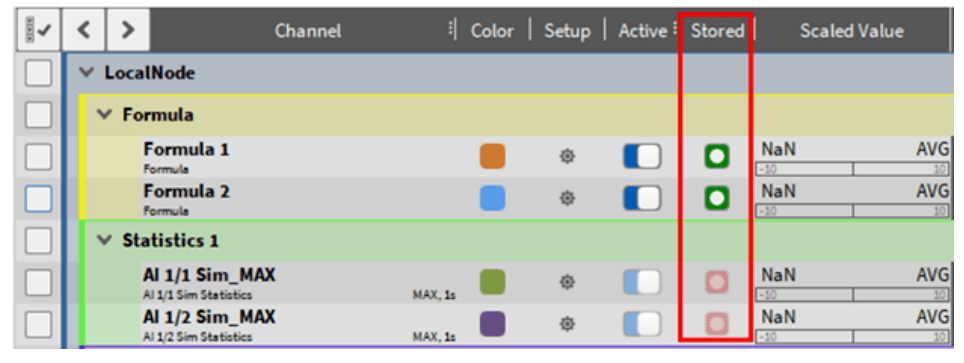
Task: Open setup gear for Formula 2
Action: (566, 198)
